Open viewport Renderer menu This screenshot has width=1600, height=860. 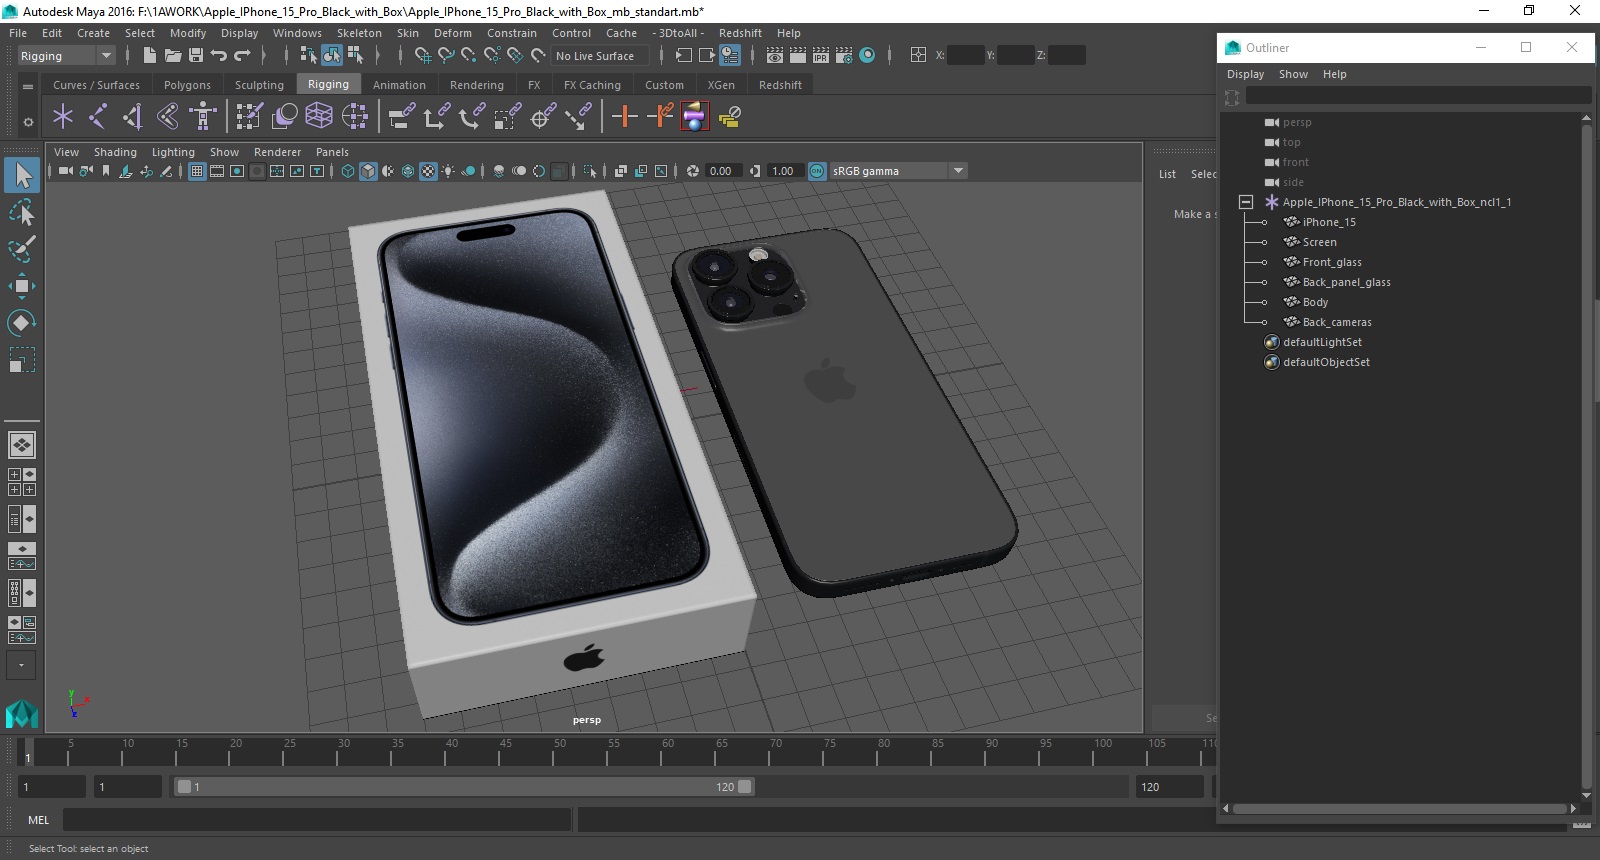pos(277,152)
